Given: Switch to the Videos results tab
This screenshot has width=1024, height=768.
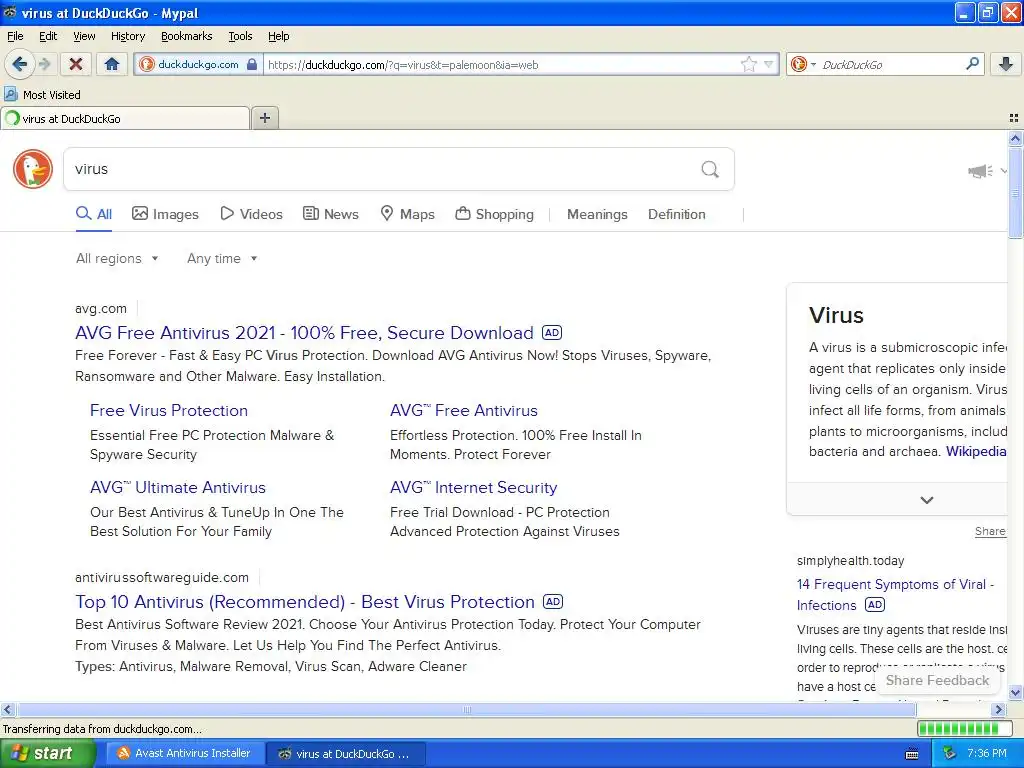Looking at the screenshot, I should [x=251, y=214].
